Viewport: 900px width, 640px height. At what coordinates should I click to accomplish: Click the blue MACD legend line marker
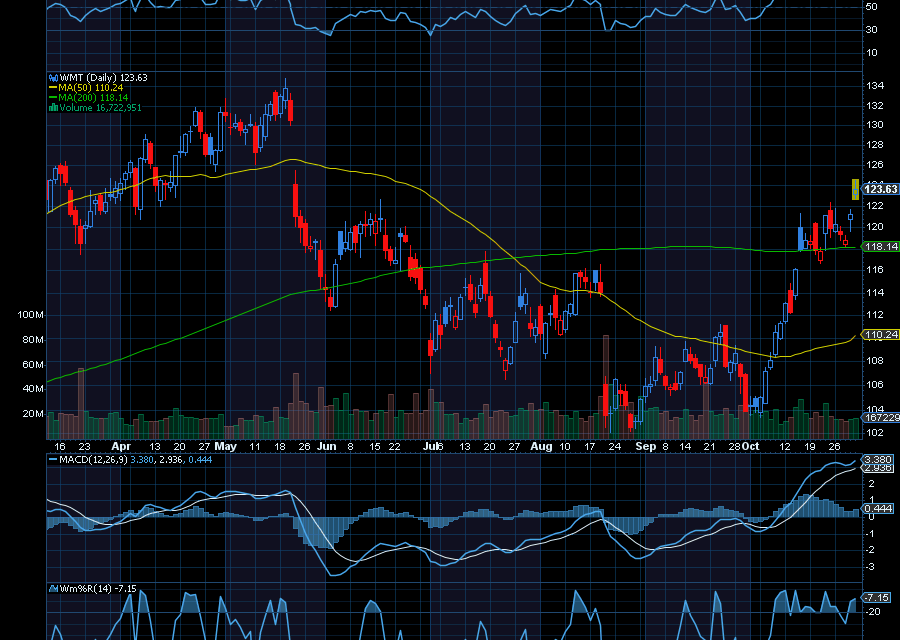point(53,460)
